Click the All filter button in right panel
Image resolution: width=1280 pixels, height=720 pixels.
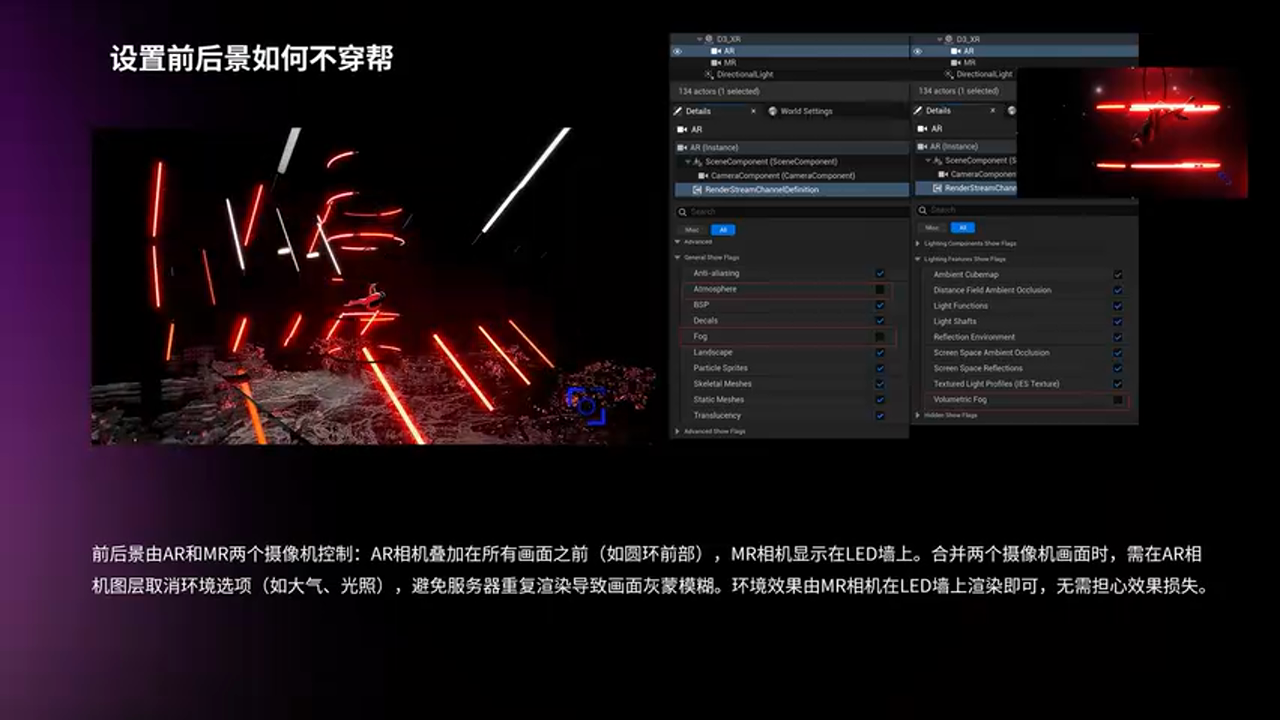coord(960,228)
